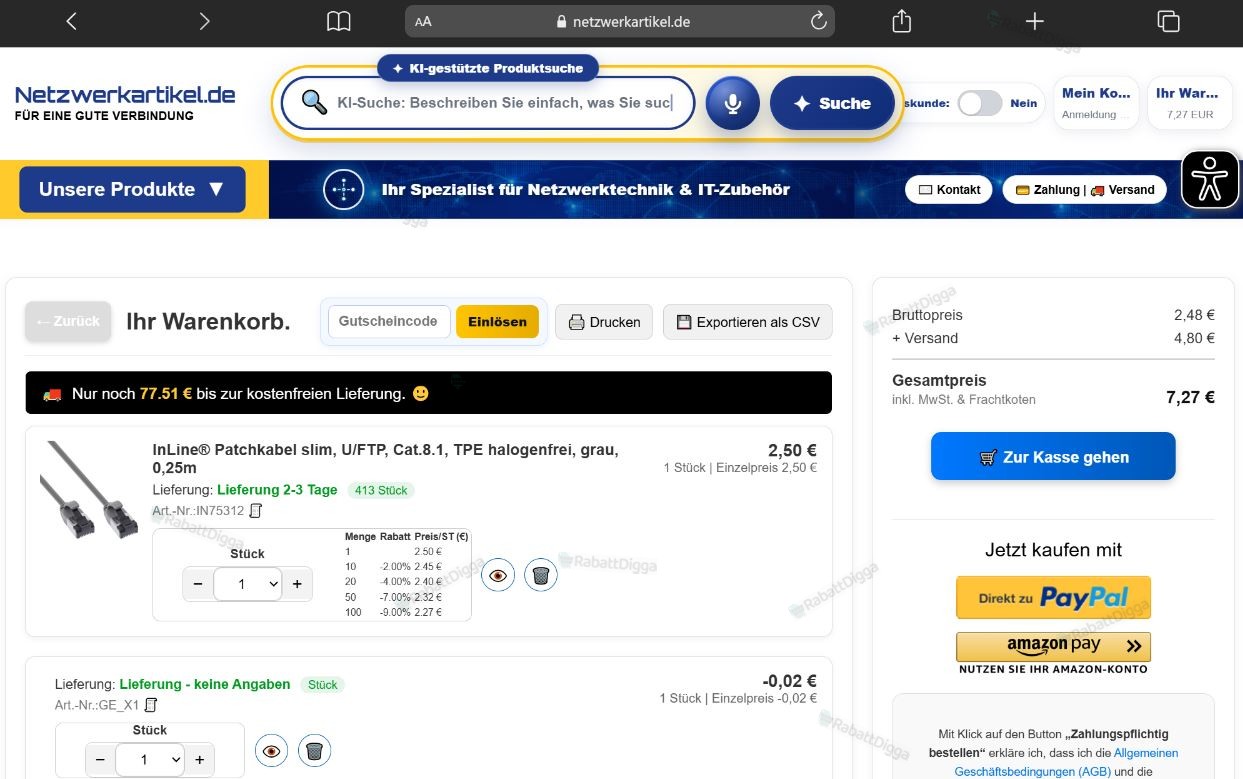Screen dimensions: 1243x779
Task: Open InLine Patchkabel slim product title
Action: pyautogui.click(x=385, y=459)
